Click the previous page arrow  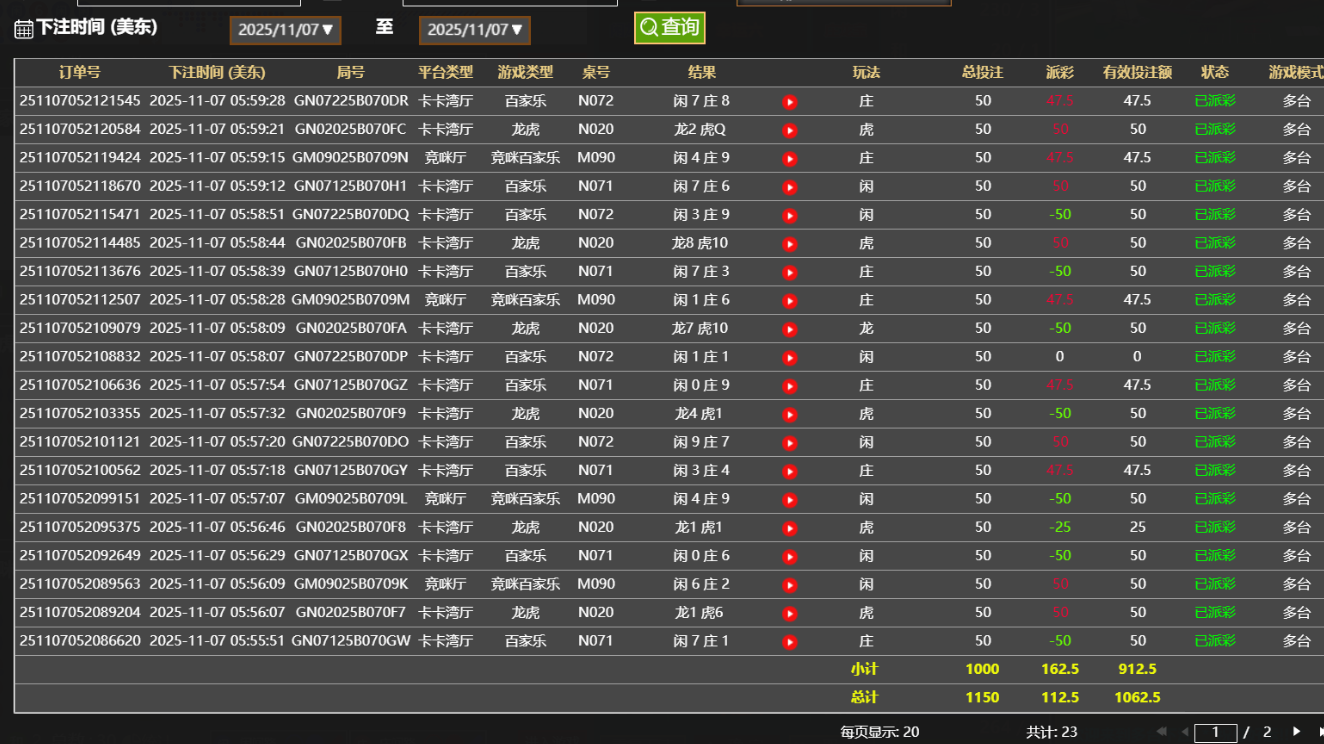1185,733
